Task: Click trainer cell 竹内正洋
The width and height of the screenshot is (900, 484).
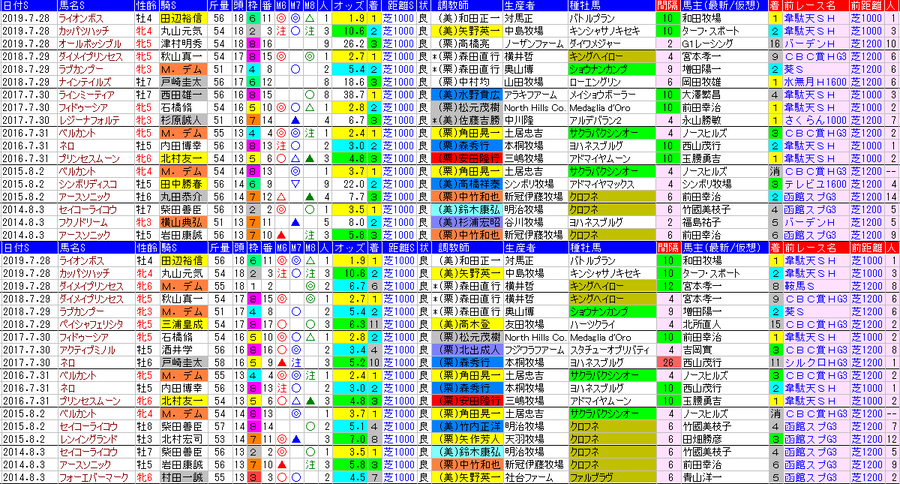Action: 467,427
